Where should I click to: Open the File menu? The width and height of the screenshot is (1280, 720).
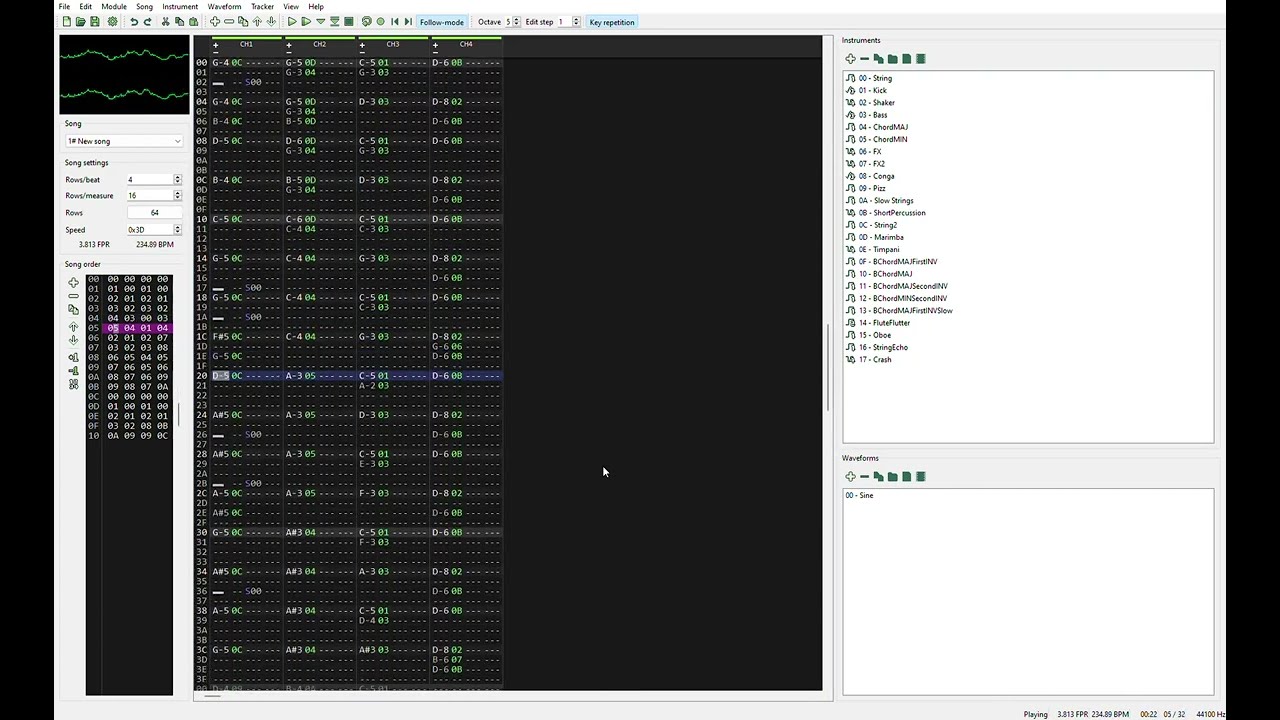(64, 6)
